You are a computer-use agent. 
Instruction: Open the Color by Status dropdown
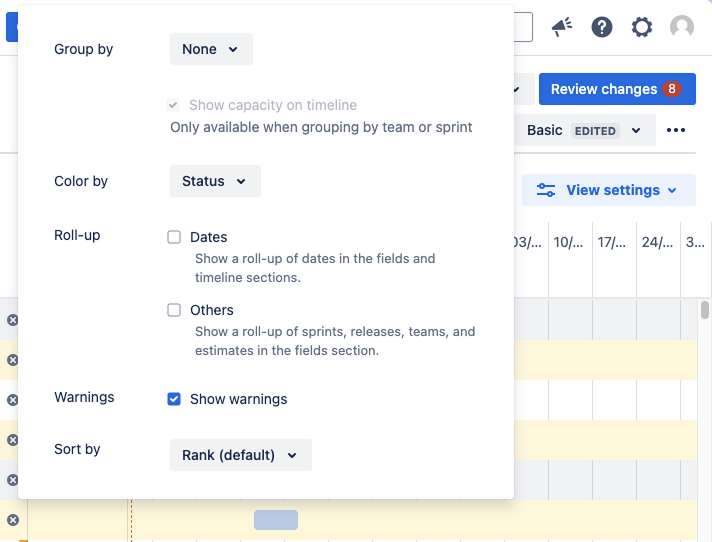pos(215,181)
